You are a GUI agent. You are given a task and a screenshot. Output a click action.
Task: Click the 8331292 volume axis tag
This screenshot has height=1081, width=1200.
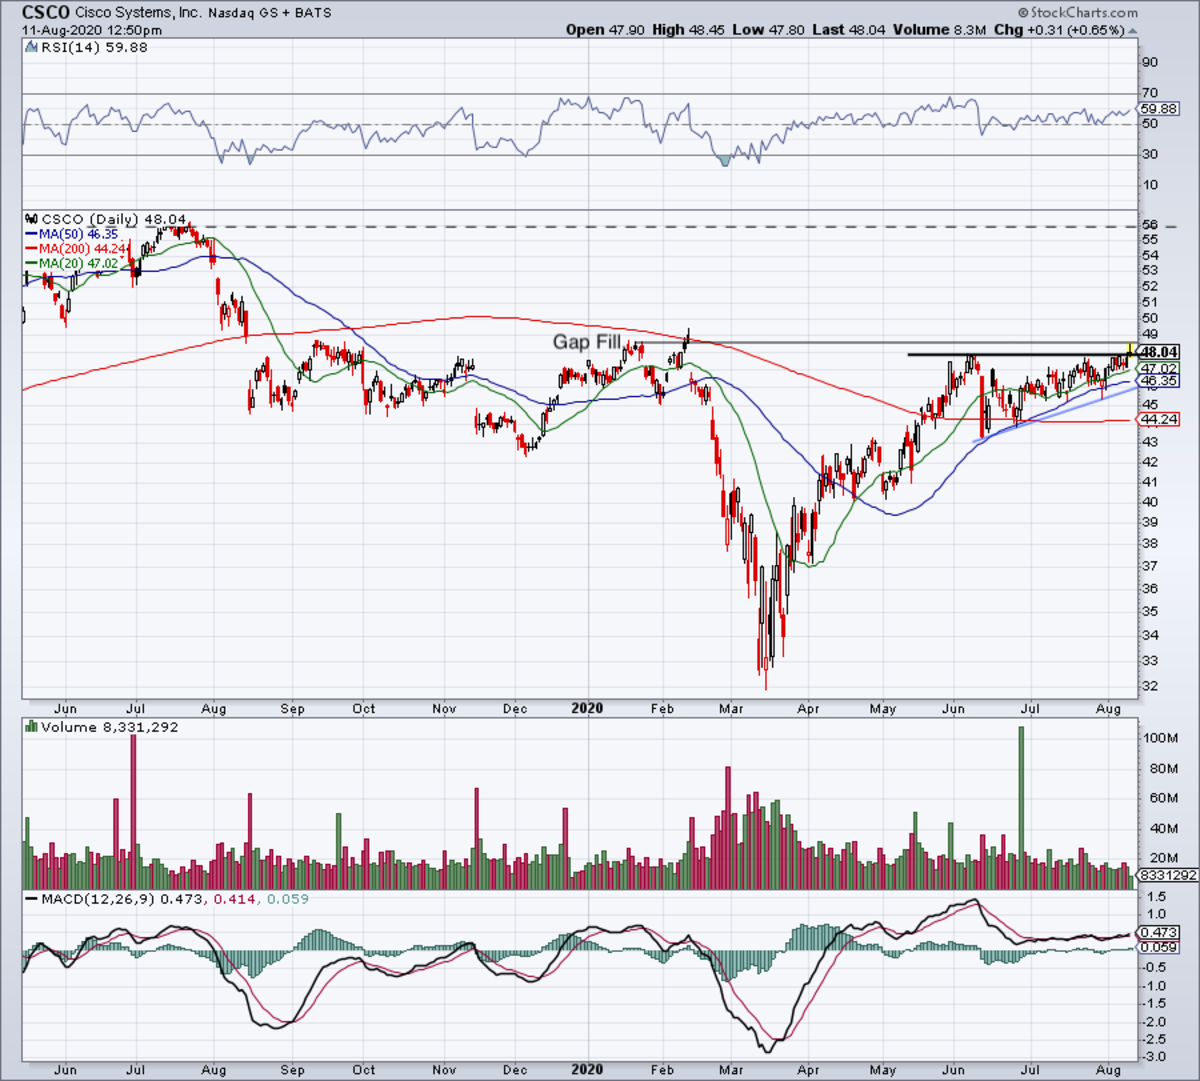click(1168, 875)
